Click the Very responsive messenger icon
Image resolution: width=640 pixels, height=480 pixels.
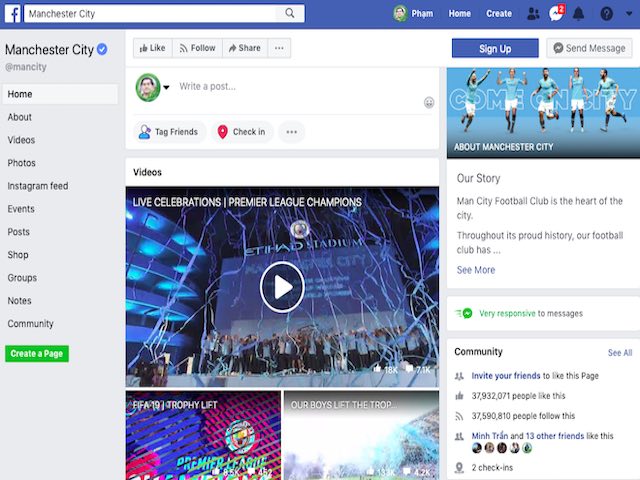(464, 313)
